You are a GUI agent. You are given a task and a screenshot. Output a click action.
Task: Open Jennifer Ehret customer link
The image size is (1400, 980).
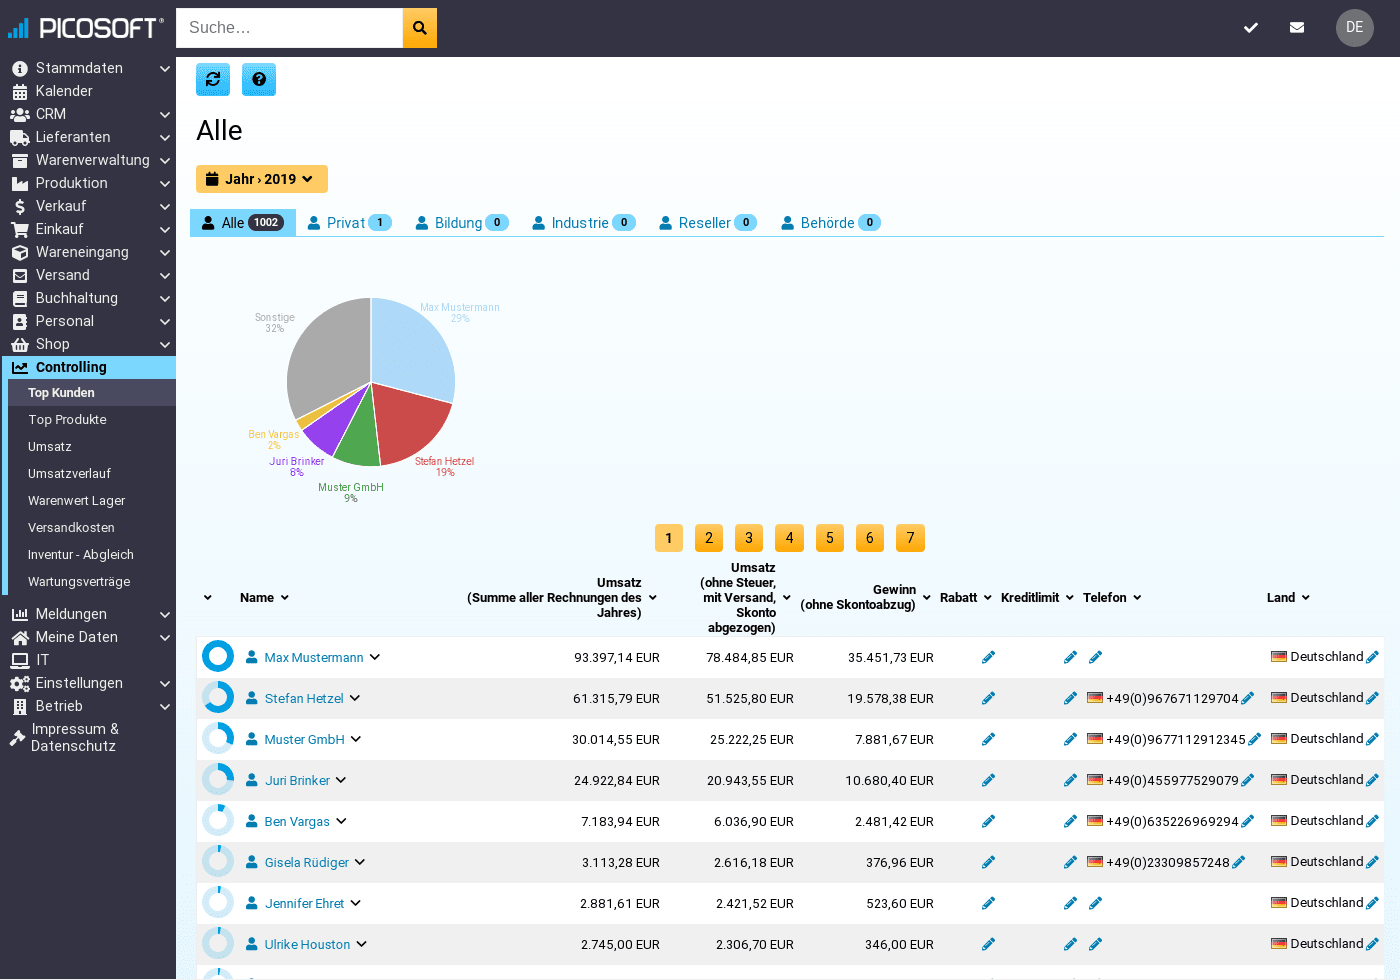(304, 903)
